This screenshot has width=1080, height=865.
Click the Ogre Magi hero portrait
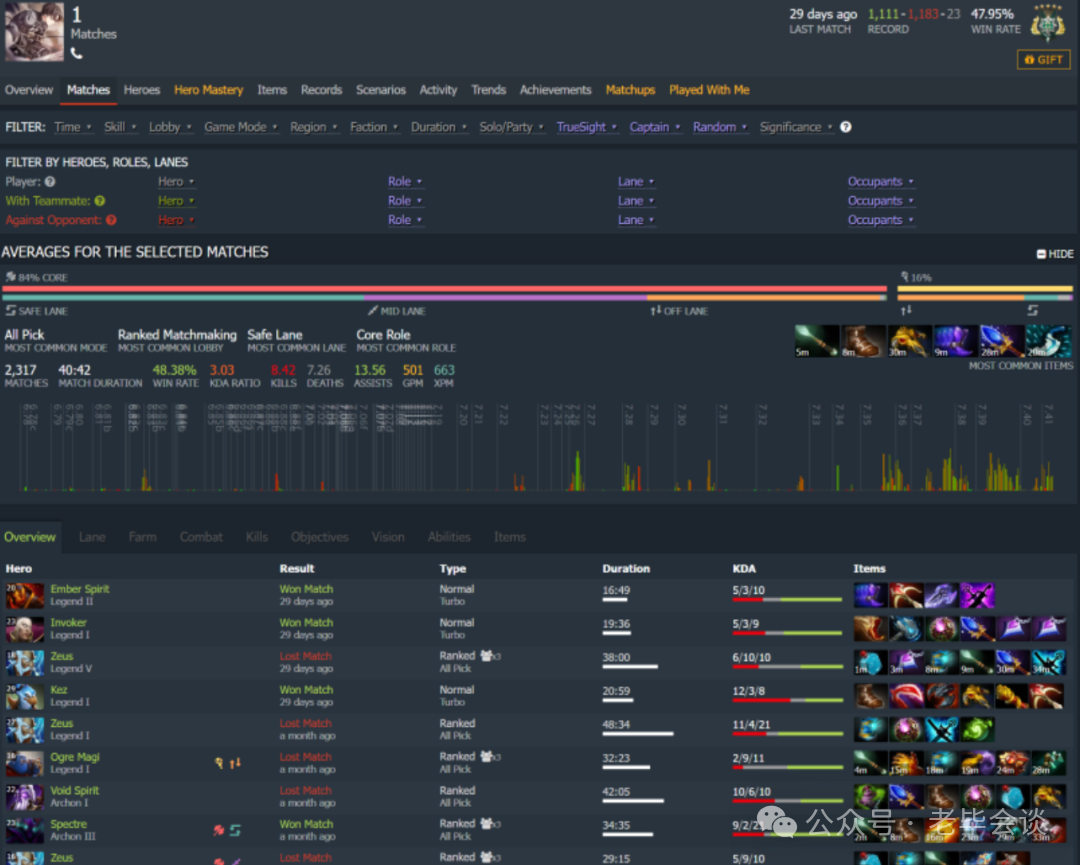(25, 764)
